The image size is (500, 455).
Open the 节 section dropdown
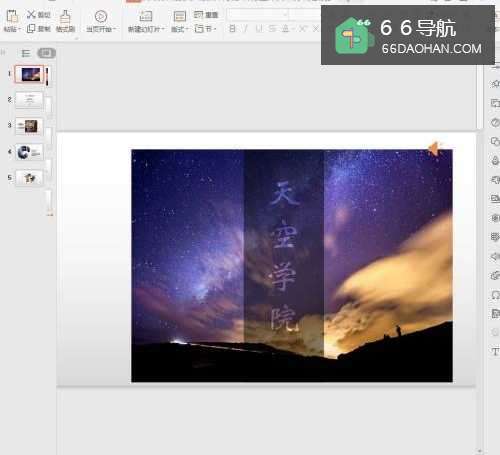(205, 29)
